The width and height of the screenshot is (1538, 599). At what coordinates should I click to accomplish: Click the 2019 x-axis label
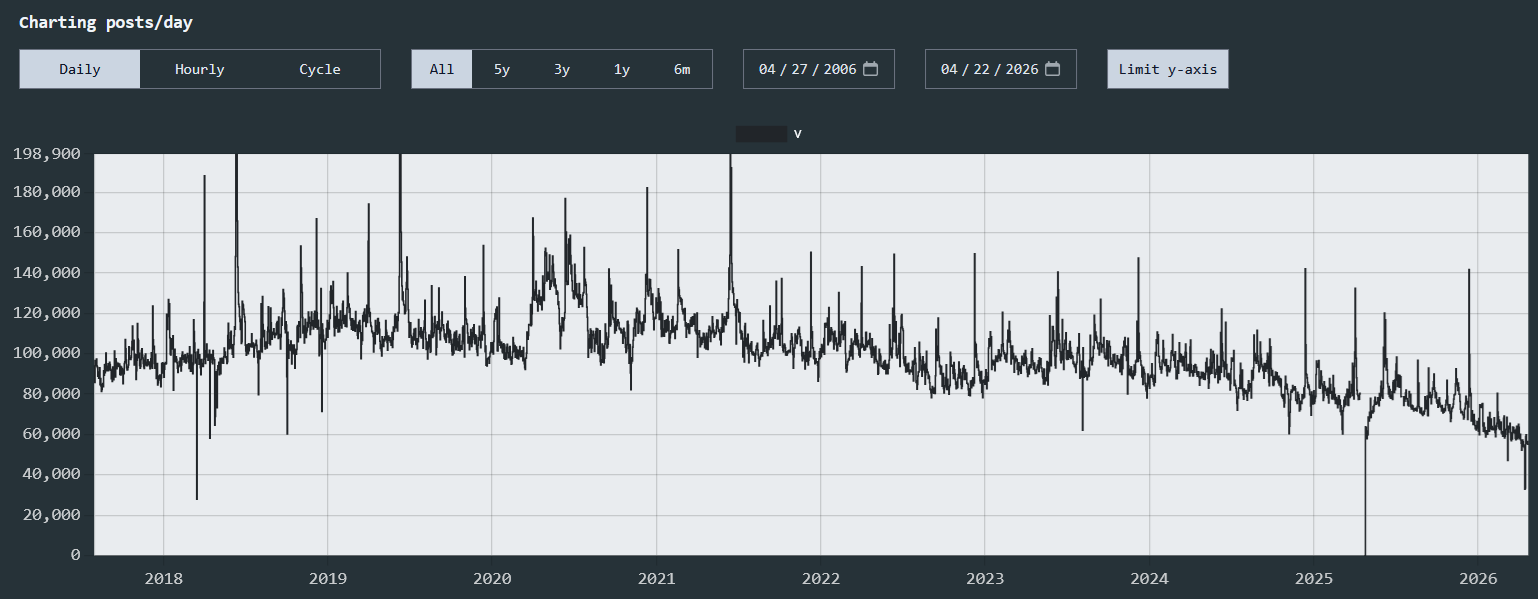point(327,578)
